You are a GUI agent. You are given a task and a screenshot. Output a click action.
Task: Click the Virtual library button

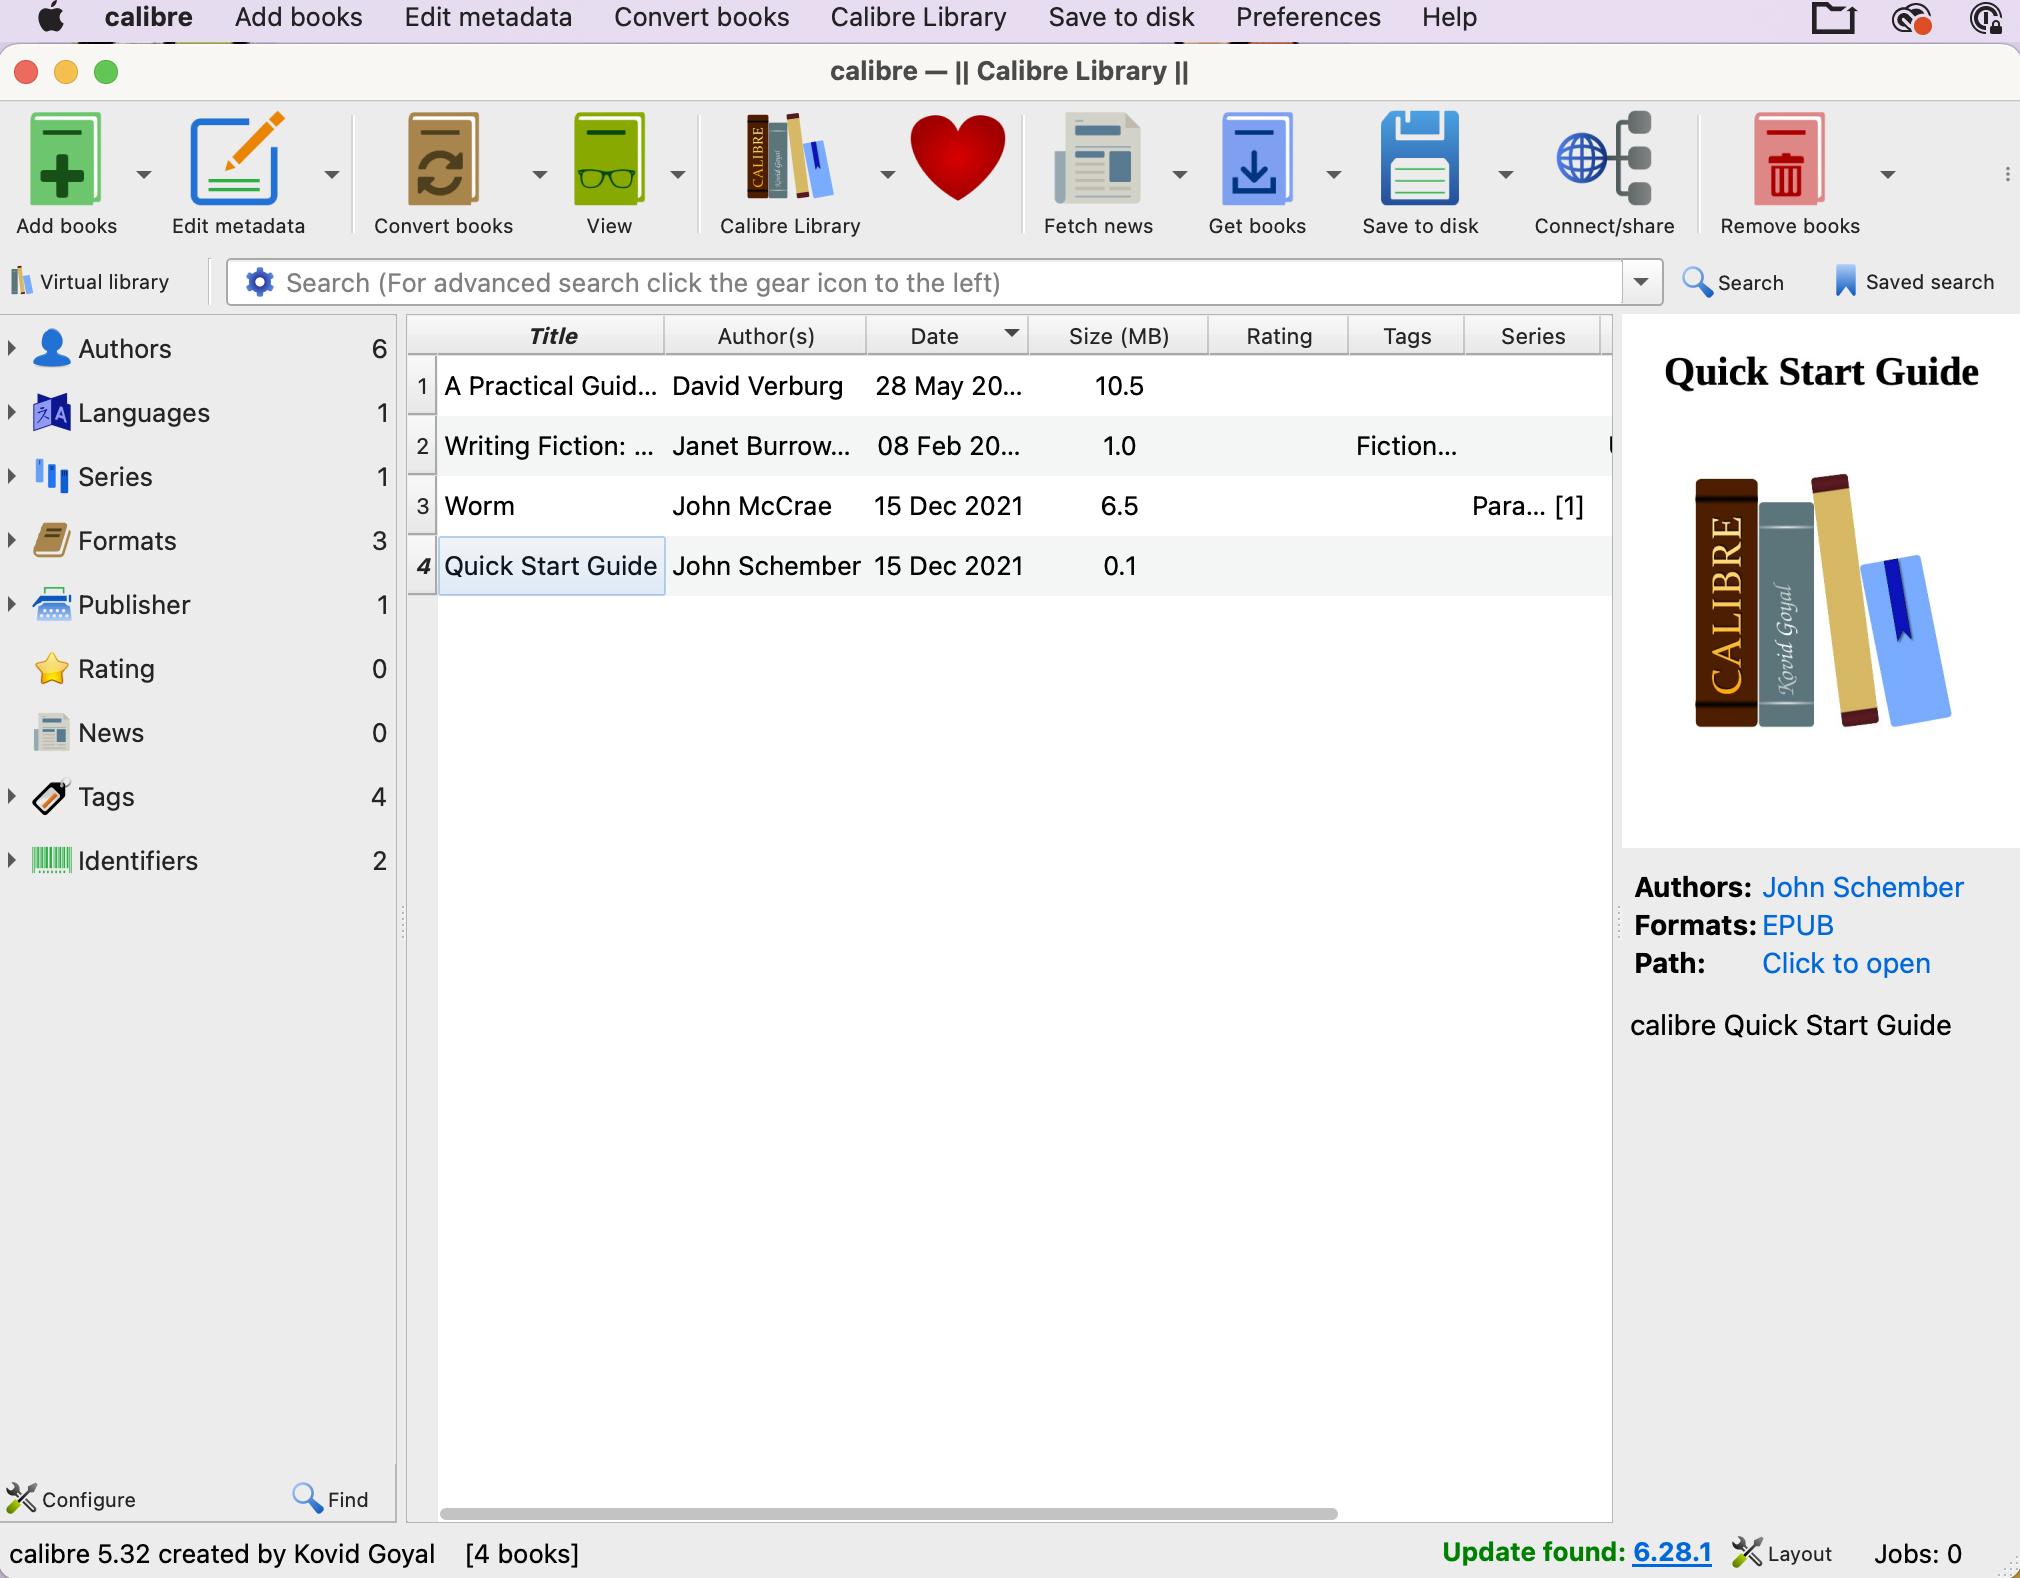click(90, 282)
